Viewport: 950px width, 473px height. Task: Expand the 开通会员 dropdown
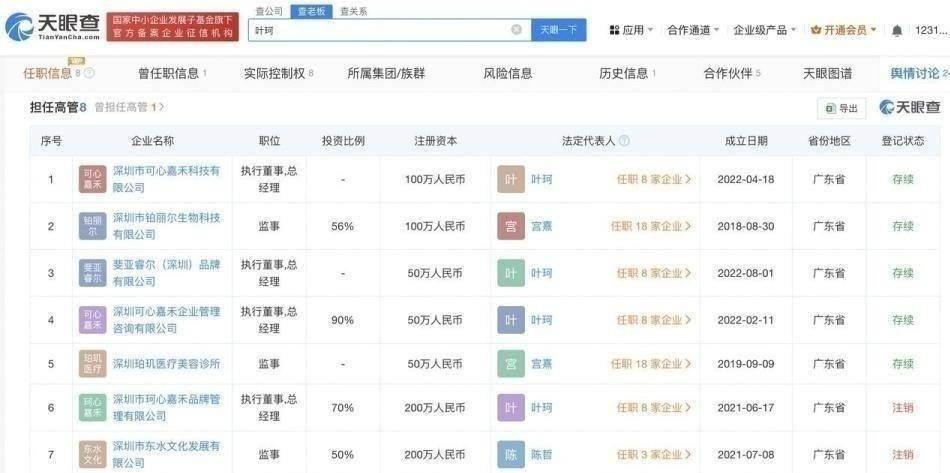[873, 30]
